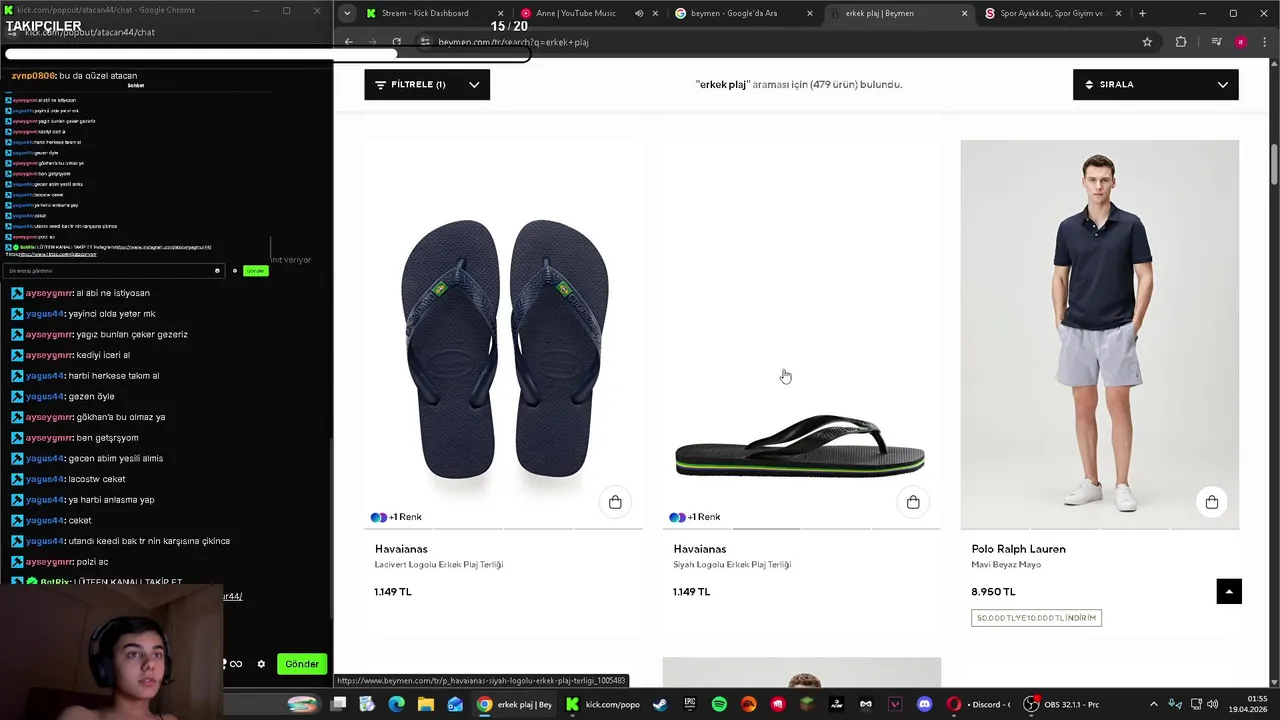
Task: Switch to kick.com popout in taskbar
Action: click(603, 704)
